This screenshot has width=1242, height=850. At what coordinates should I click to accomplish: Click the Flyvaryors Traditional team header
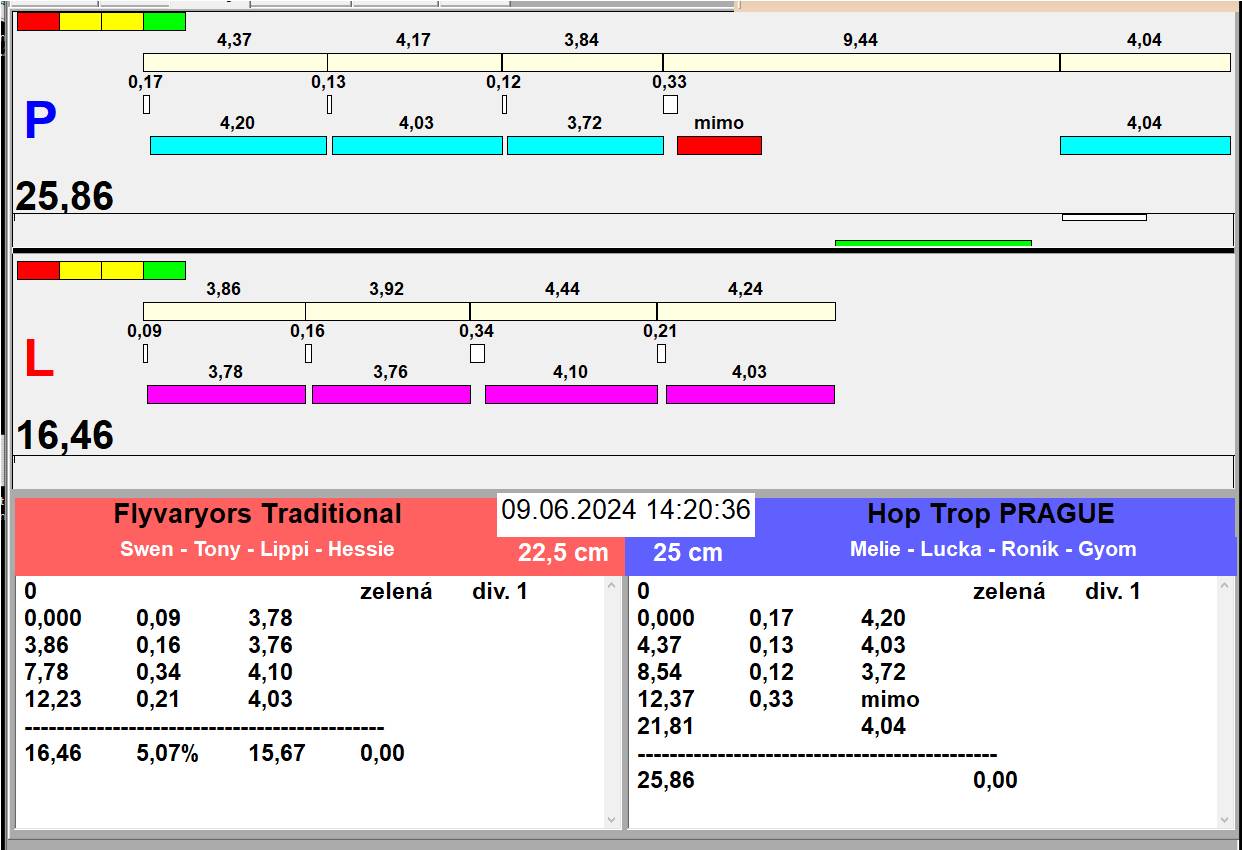[257, 515]
